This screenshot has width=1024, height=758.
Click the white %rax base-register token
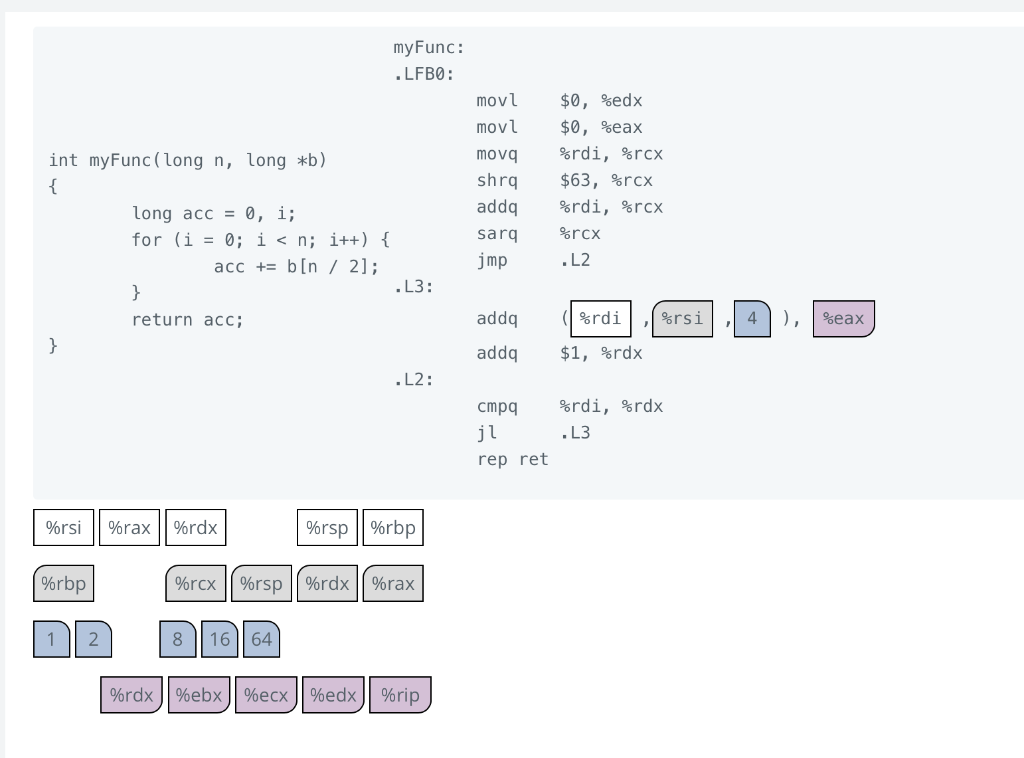tap(129, 527)
